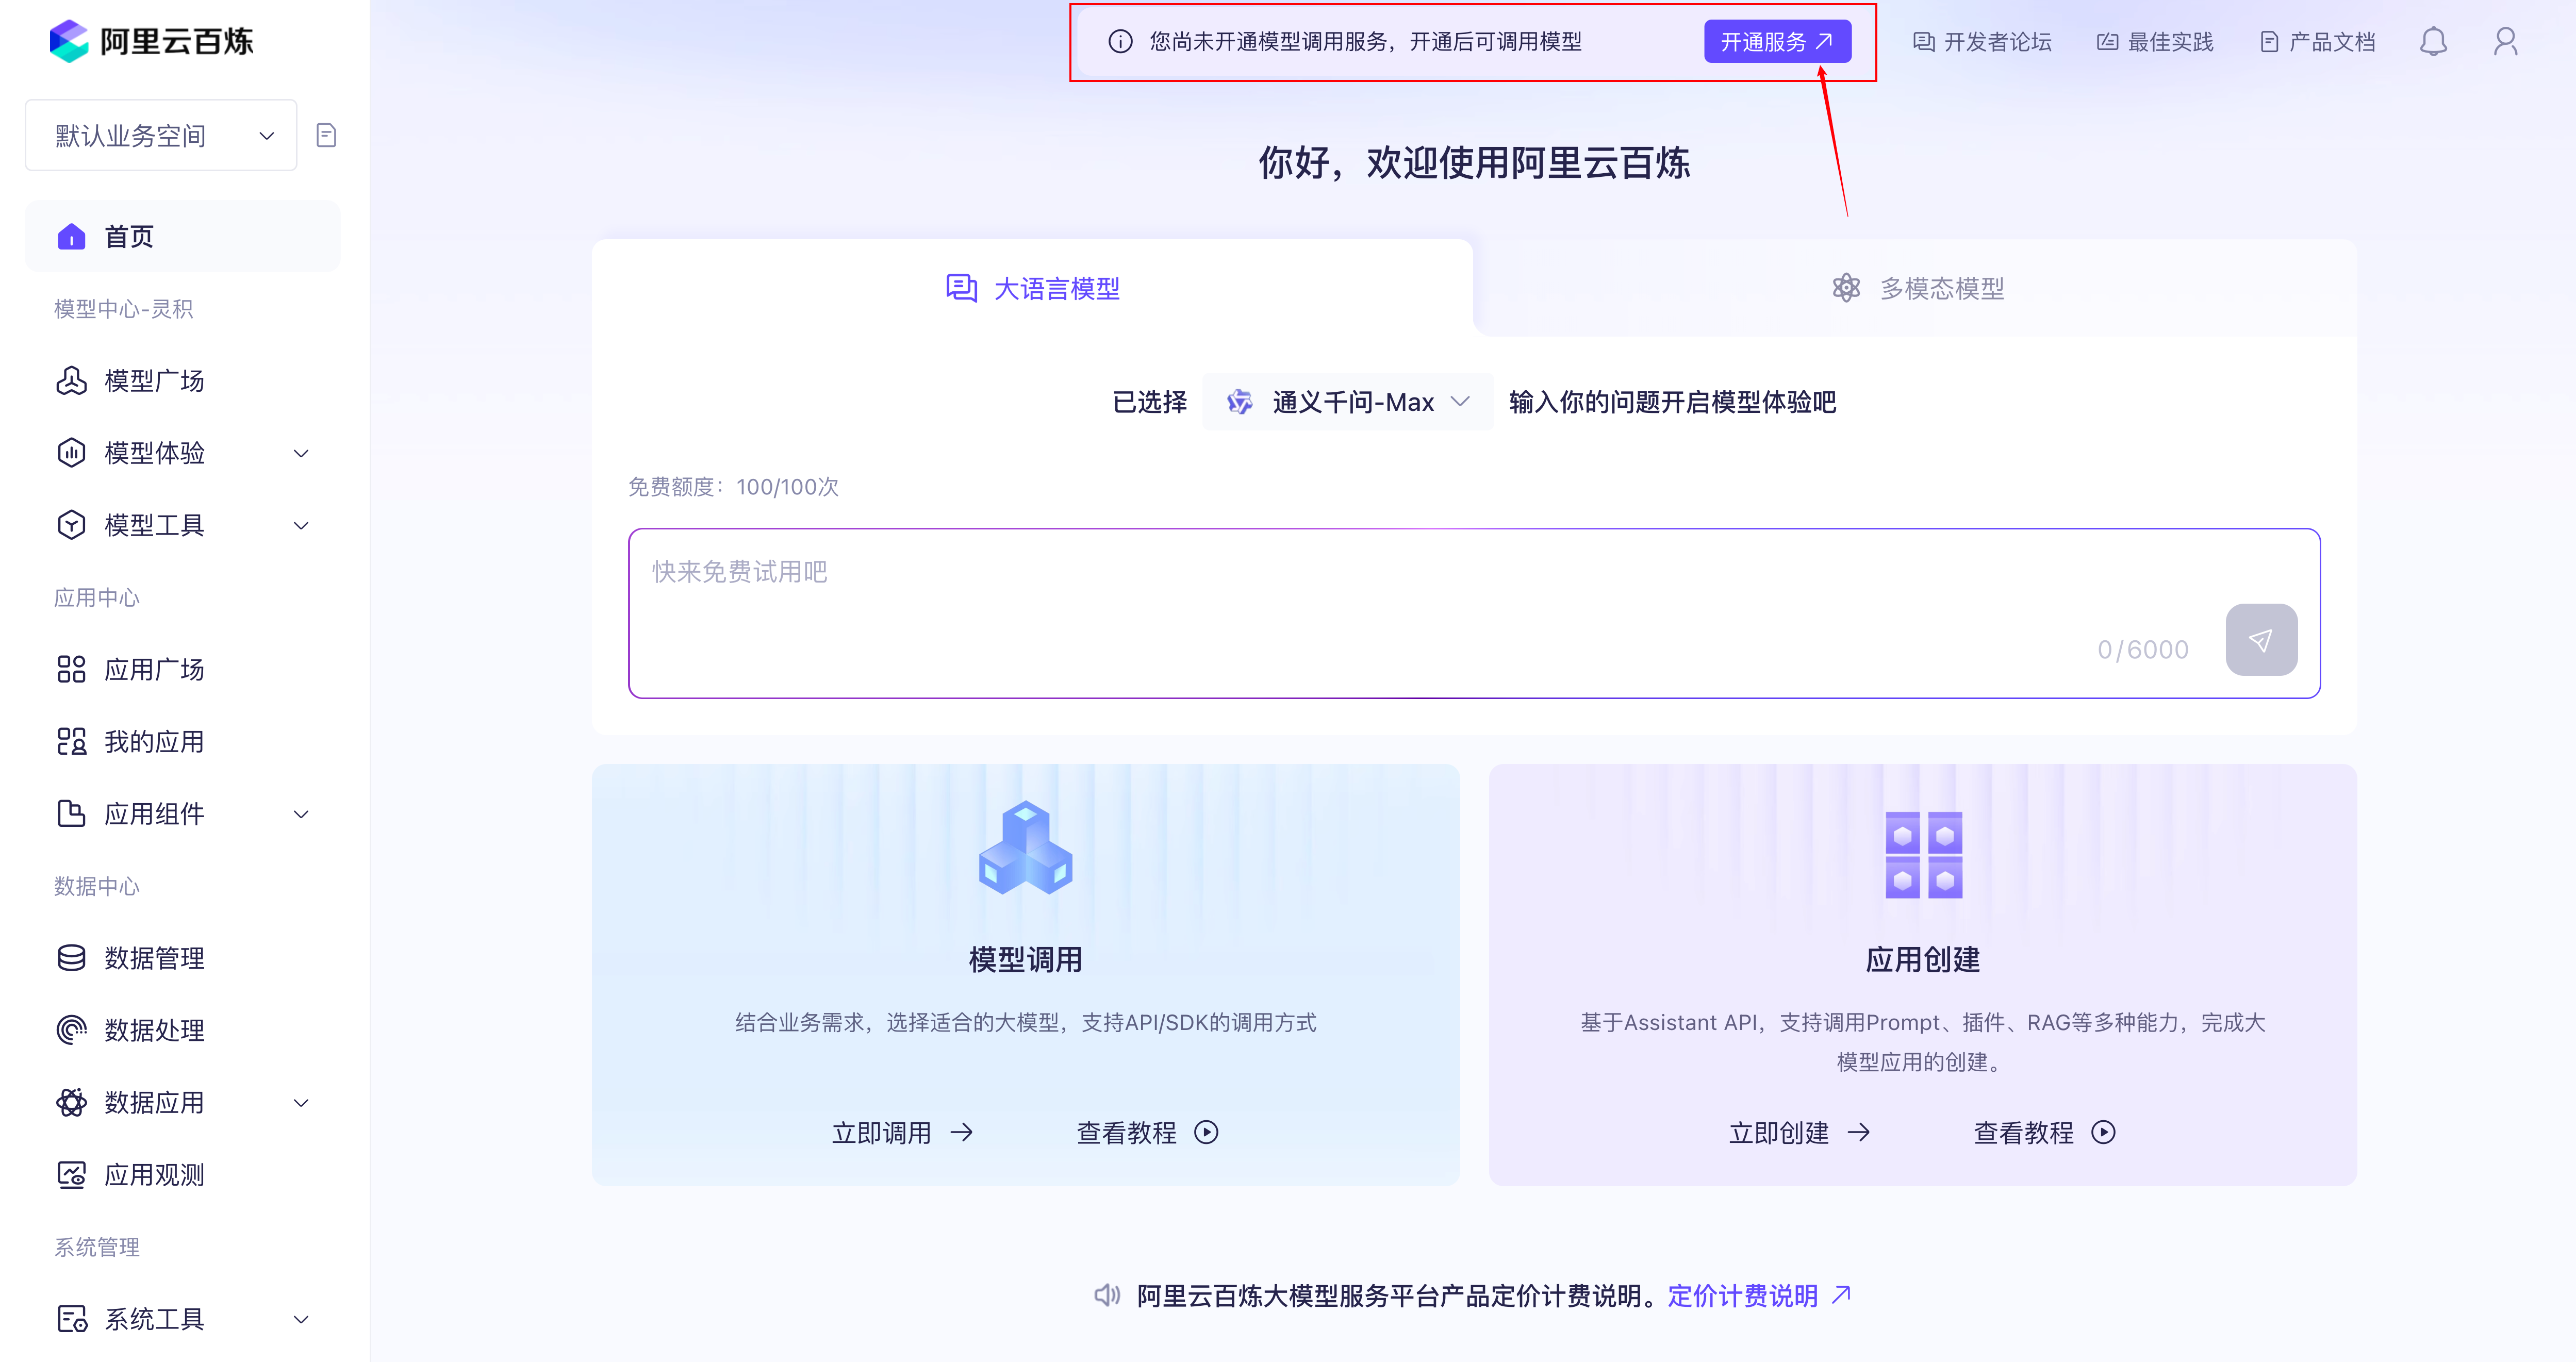Image resolution: width=2576 pixels, height=1362 pixels.
Task: Open 应用观测 from the sidebar
Action: pos(154,1175)
